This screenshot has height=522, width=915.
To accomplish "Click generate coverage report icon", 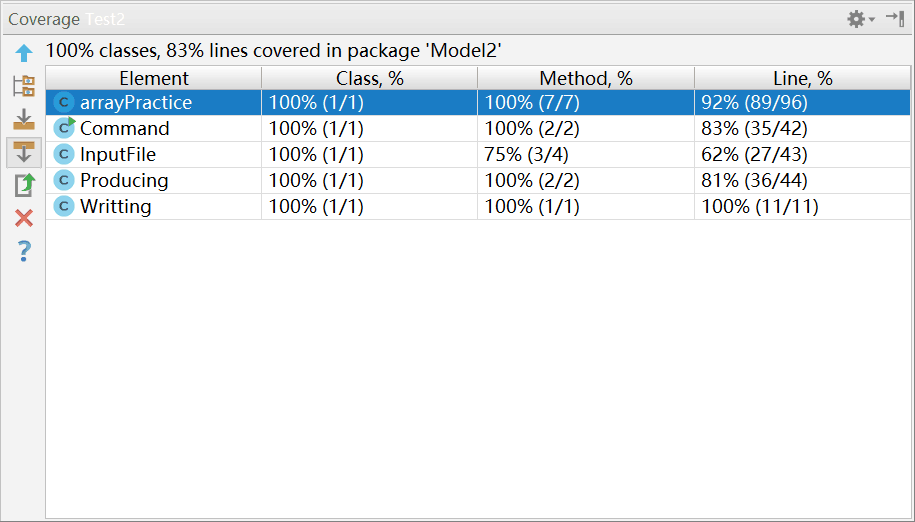I will tap(24, 185).
